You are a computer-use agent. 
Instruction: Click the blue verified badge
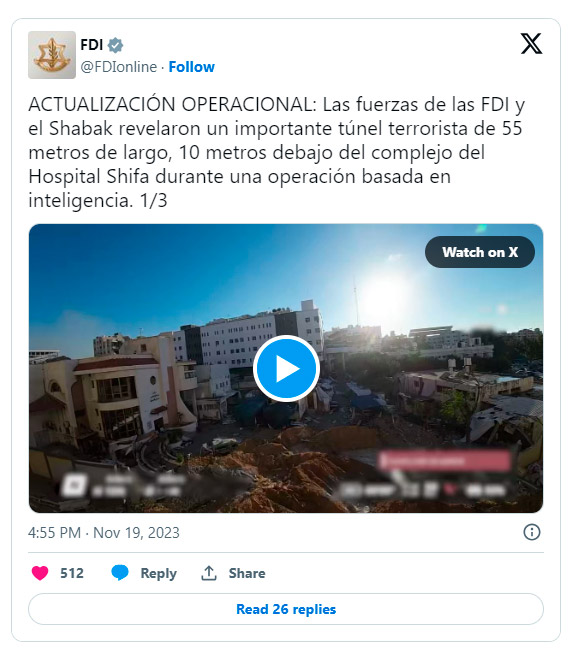(x=115, y=45)
